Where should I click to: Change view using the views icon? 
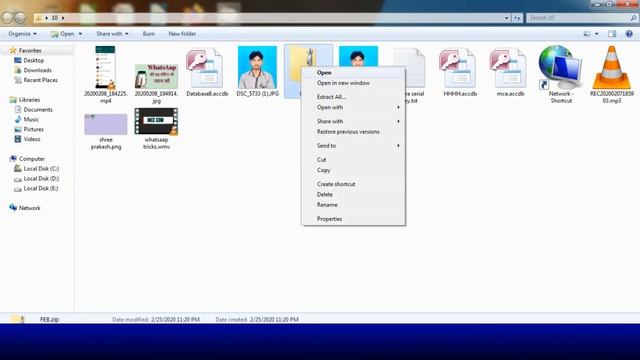[x=587, y=34]
